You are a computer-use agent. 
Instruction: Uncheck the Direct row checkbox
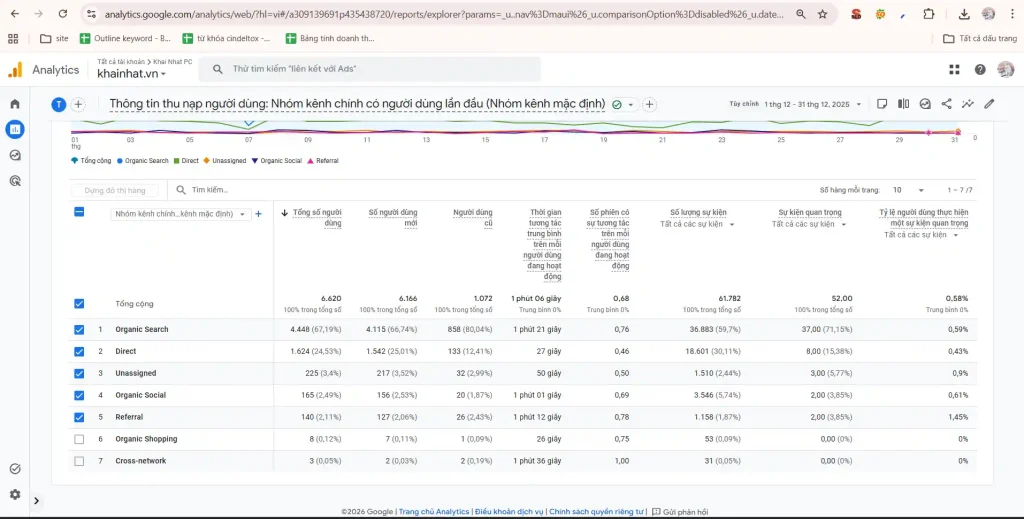pos(79,351)
